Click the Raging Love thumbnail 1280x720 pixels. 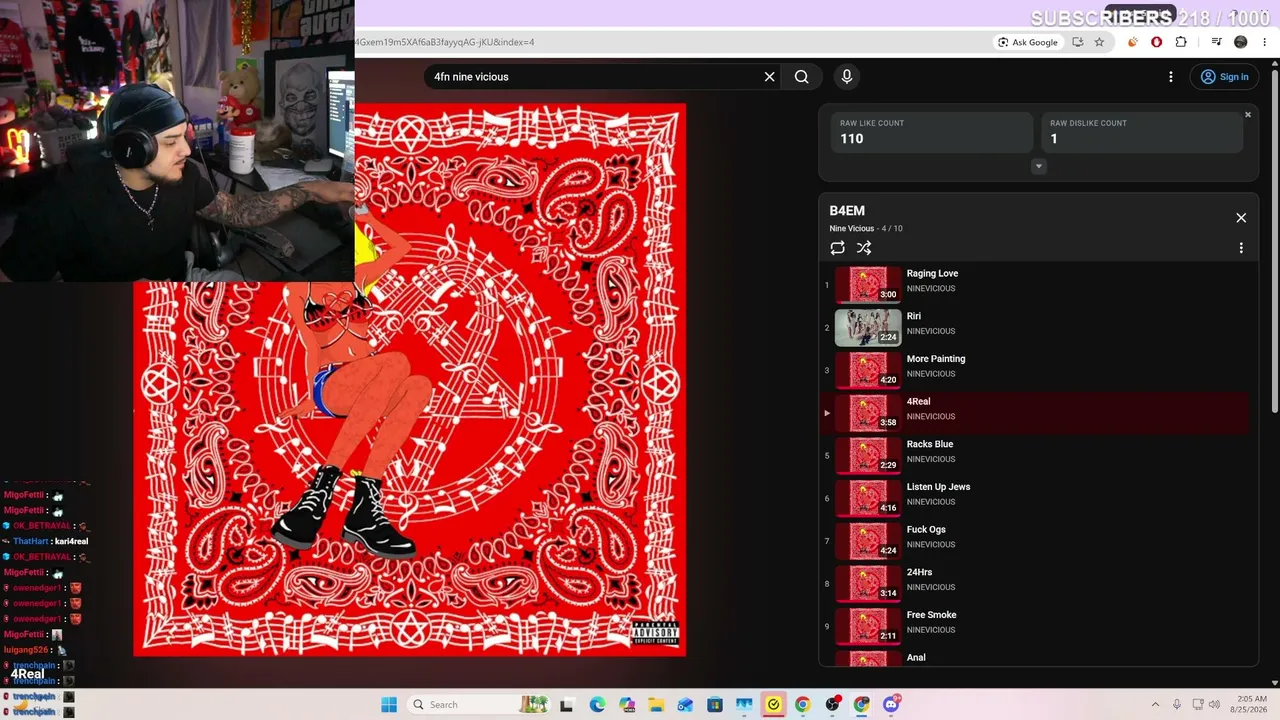pyautogui.click(x=868, y=284)
